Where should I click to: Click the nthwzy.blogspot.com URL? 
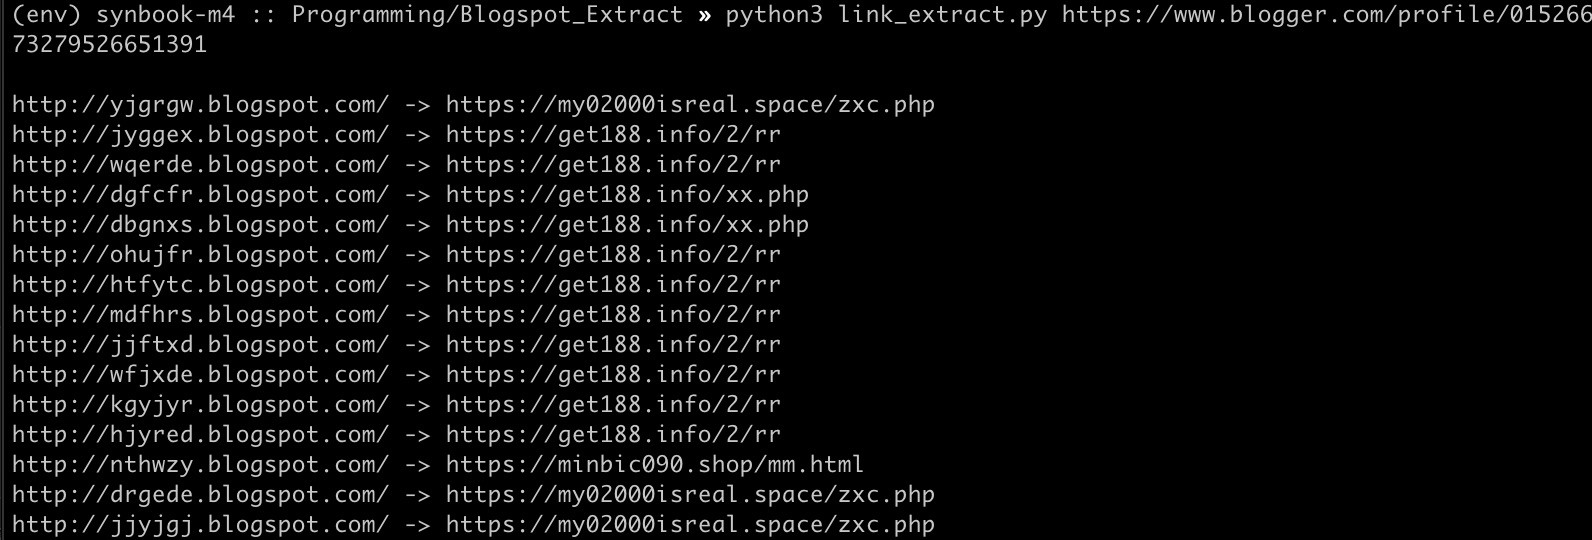point(201,465)
